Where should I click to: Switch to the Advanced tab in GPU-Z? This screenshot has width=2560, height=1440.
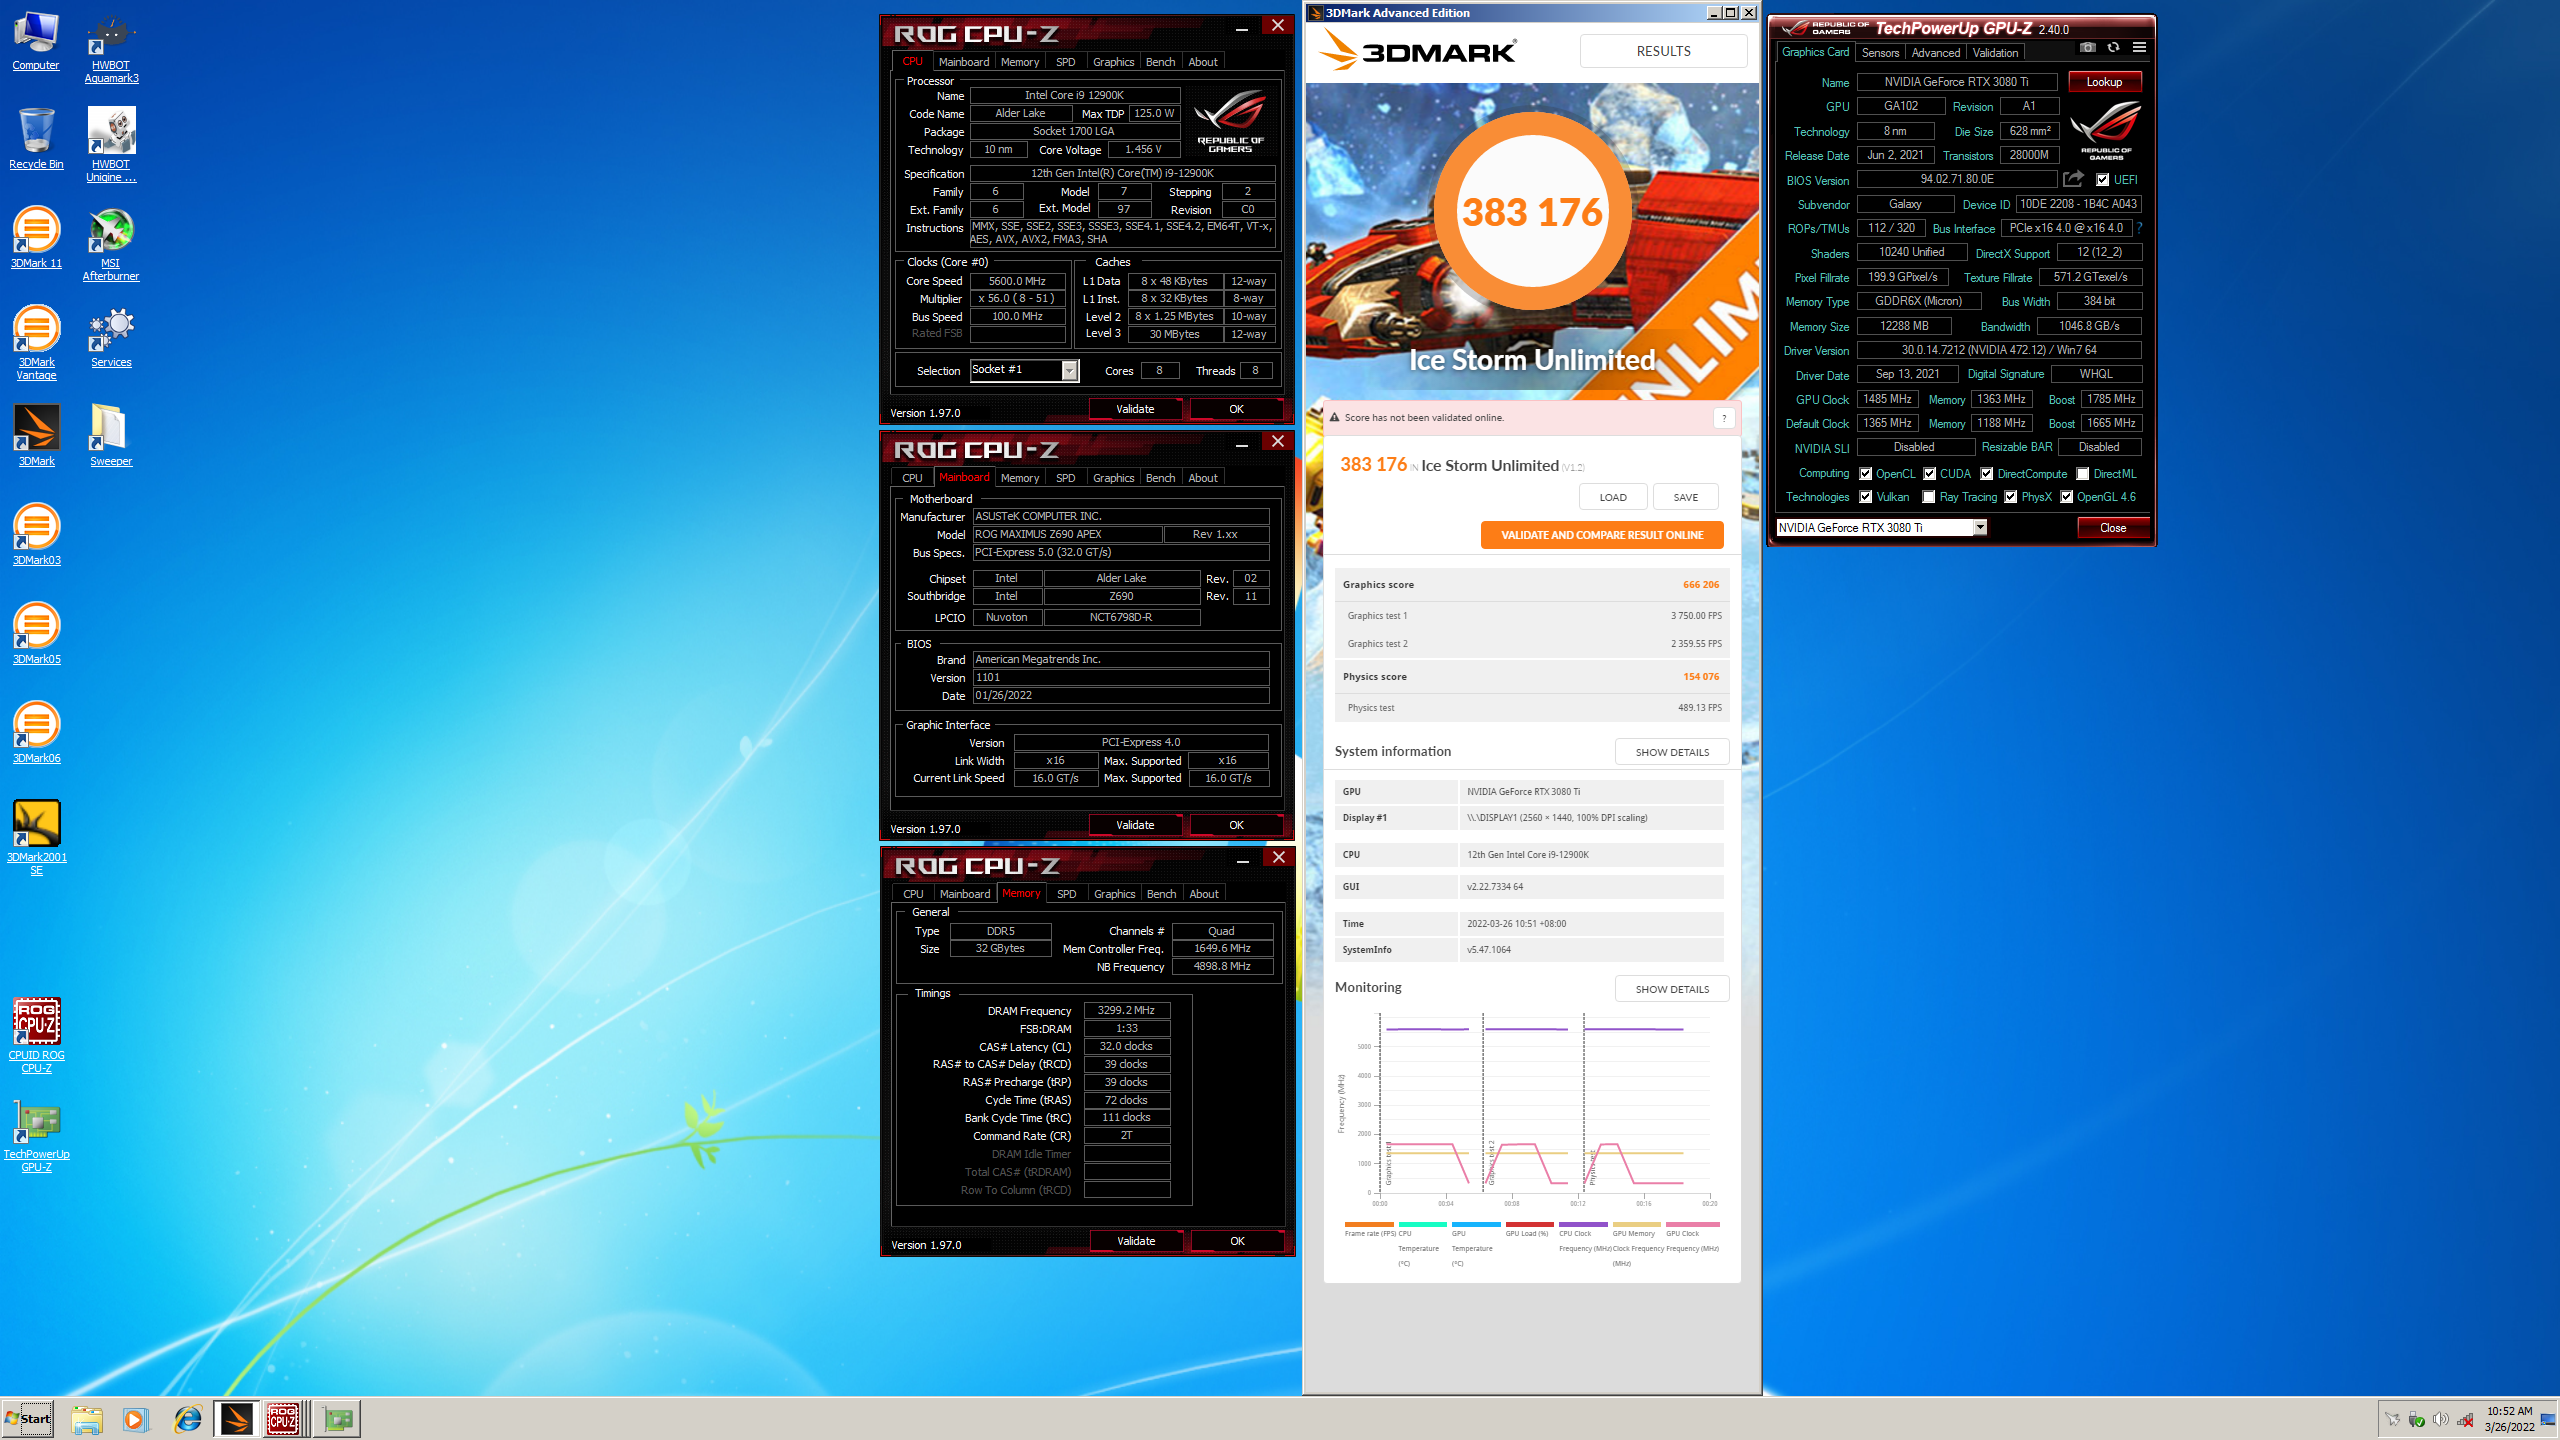click(1936, 53)
